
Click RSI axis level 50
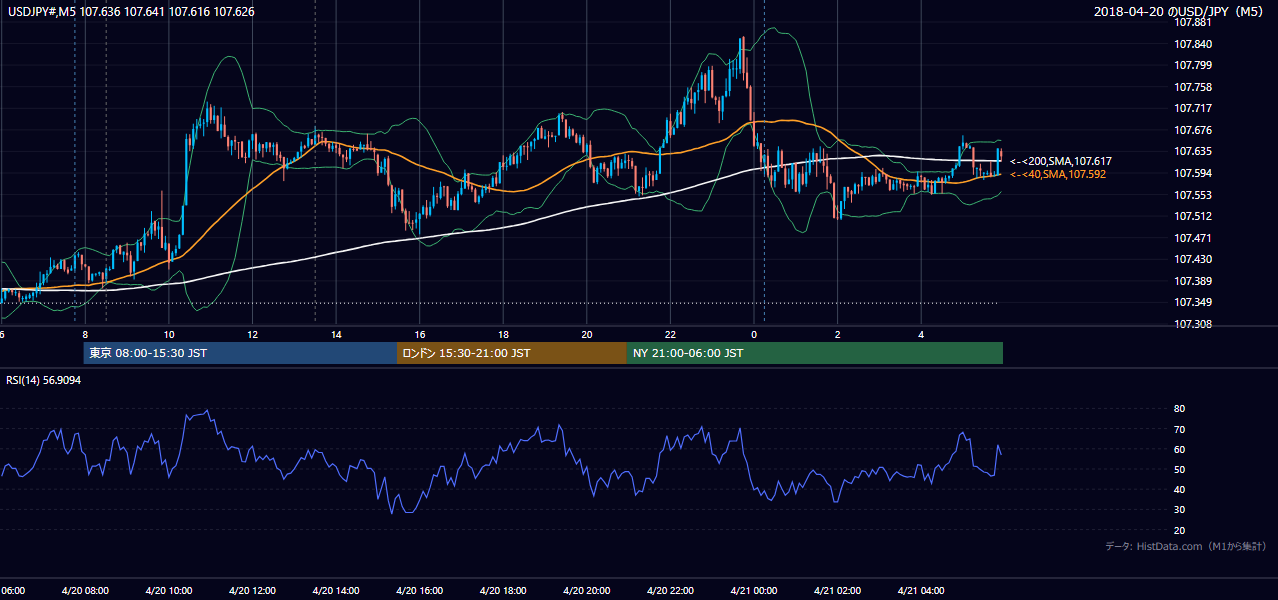(1179, 469)
